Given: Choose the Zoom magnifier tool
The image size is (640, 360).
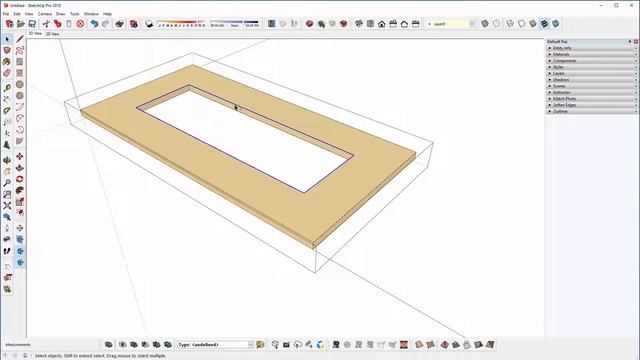Looking at the screenshot, I should tap(7, 183).
